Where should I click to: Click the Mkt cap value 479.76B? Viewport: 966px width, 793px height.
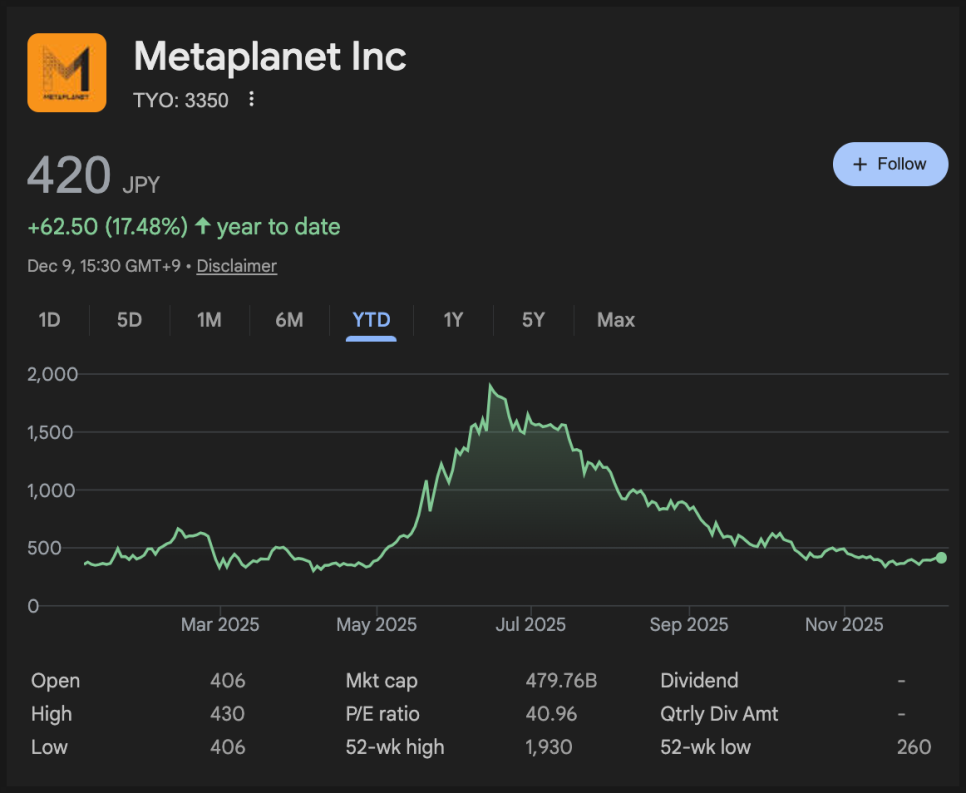tap(561, 681)
